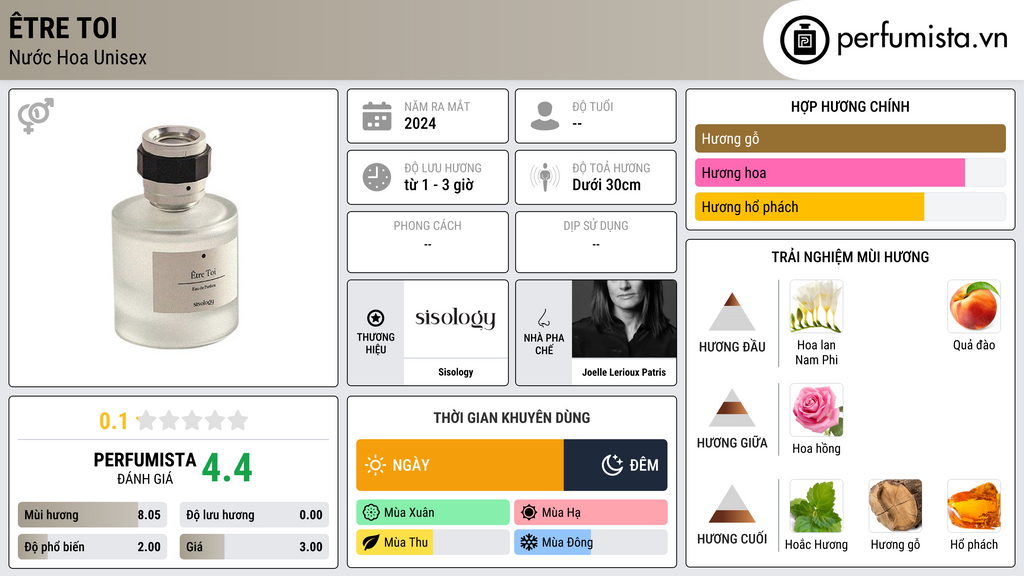The width and height of the screenshot is (1024, 576).
Task: Click the Độ lưu hương 0.00 rating bar
Action: 254,515
